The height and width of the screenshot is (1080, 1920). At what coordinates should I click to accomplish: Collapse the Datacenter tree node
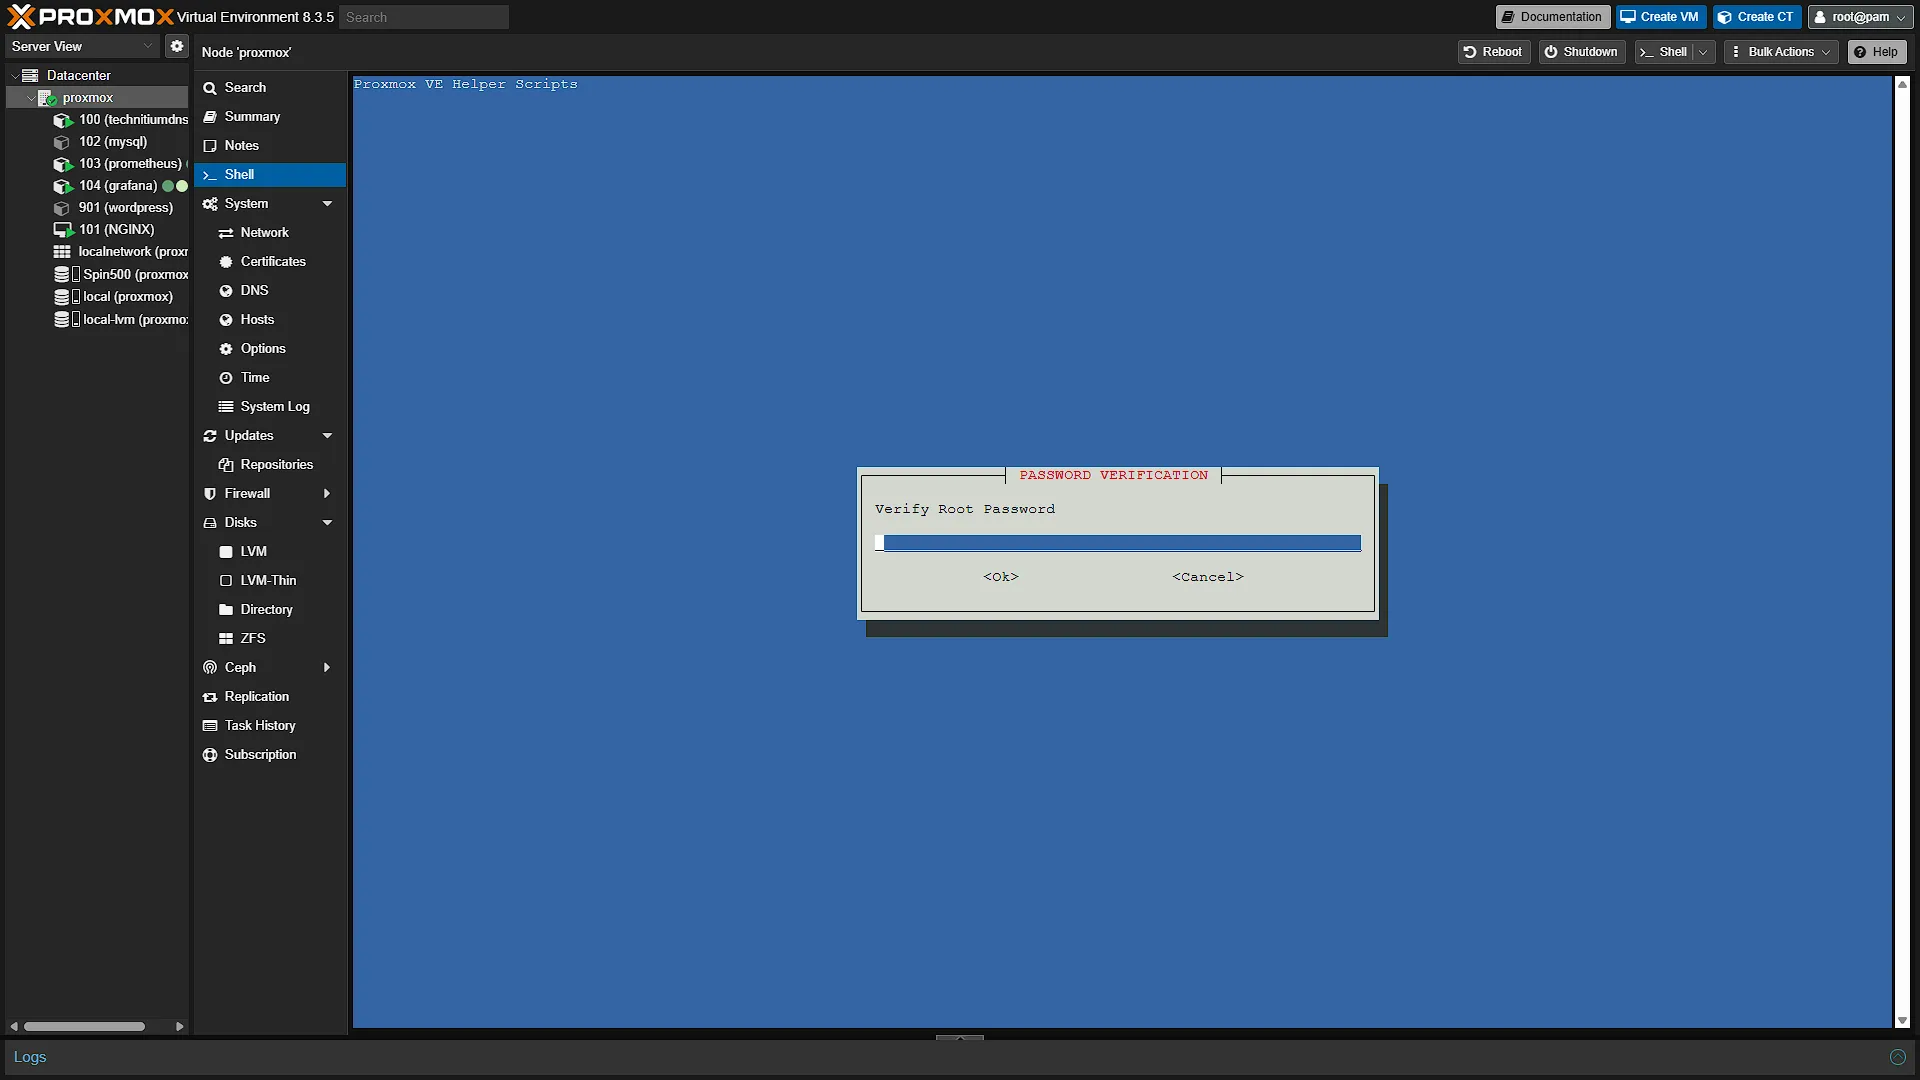pos(15,75)
